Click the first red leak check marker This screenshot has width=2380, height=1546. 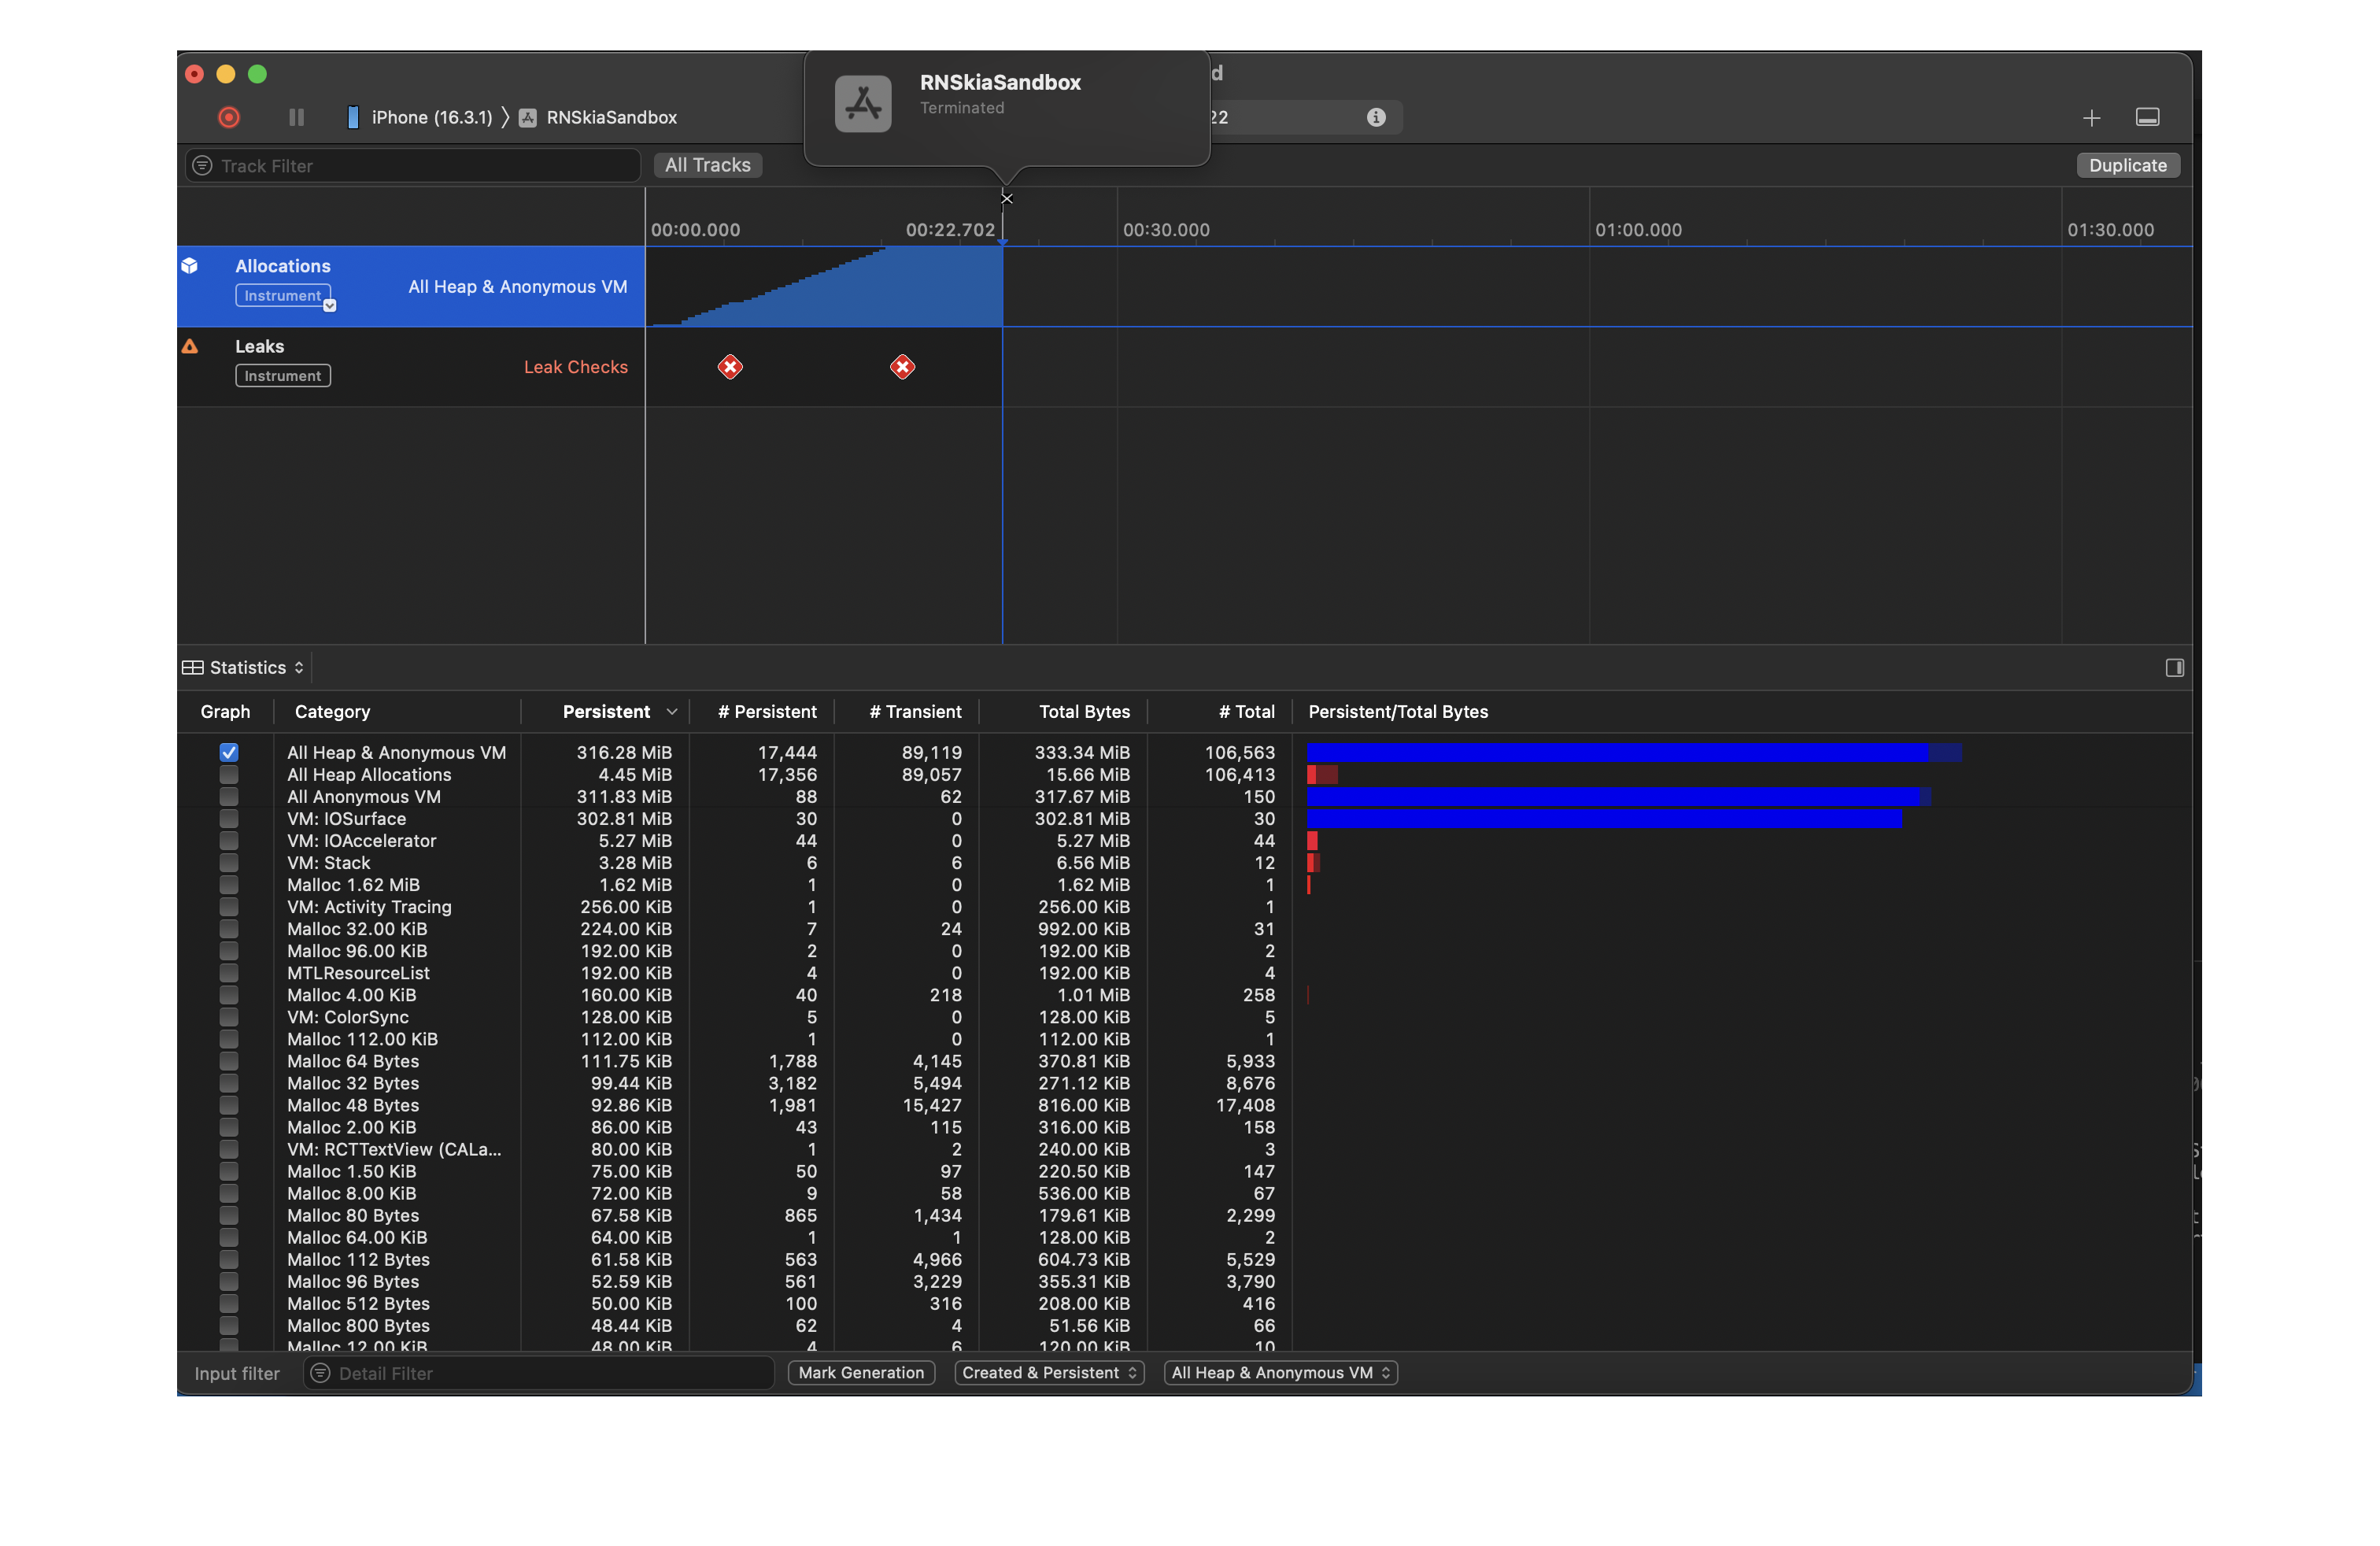(x=730, y=367)
